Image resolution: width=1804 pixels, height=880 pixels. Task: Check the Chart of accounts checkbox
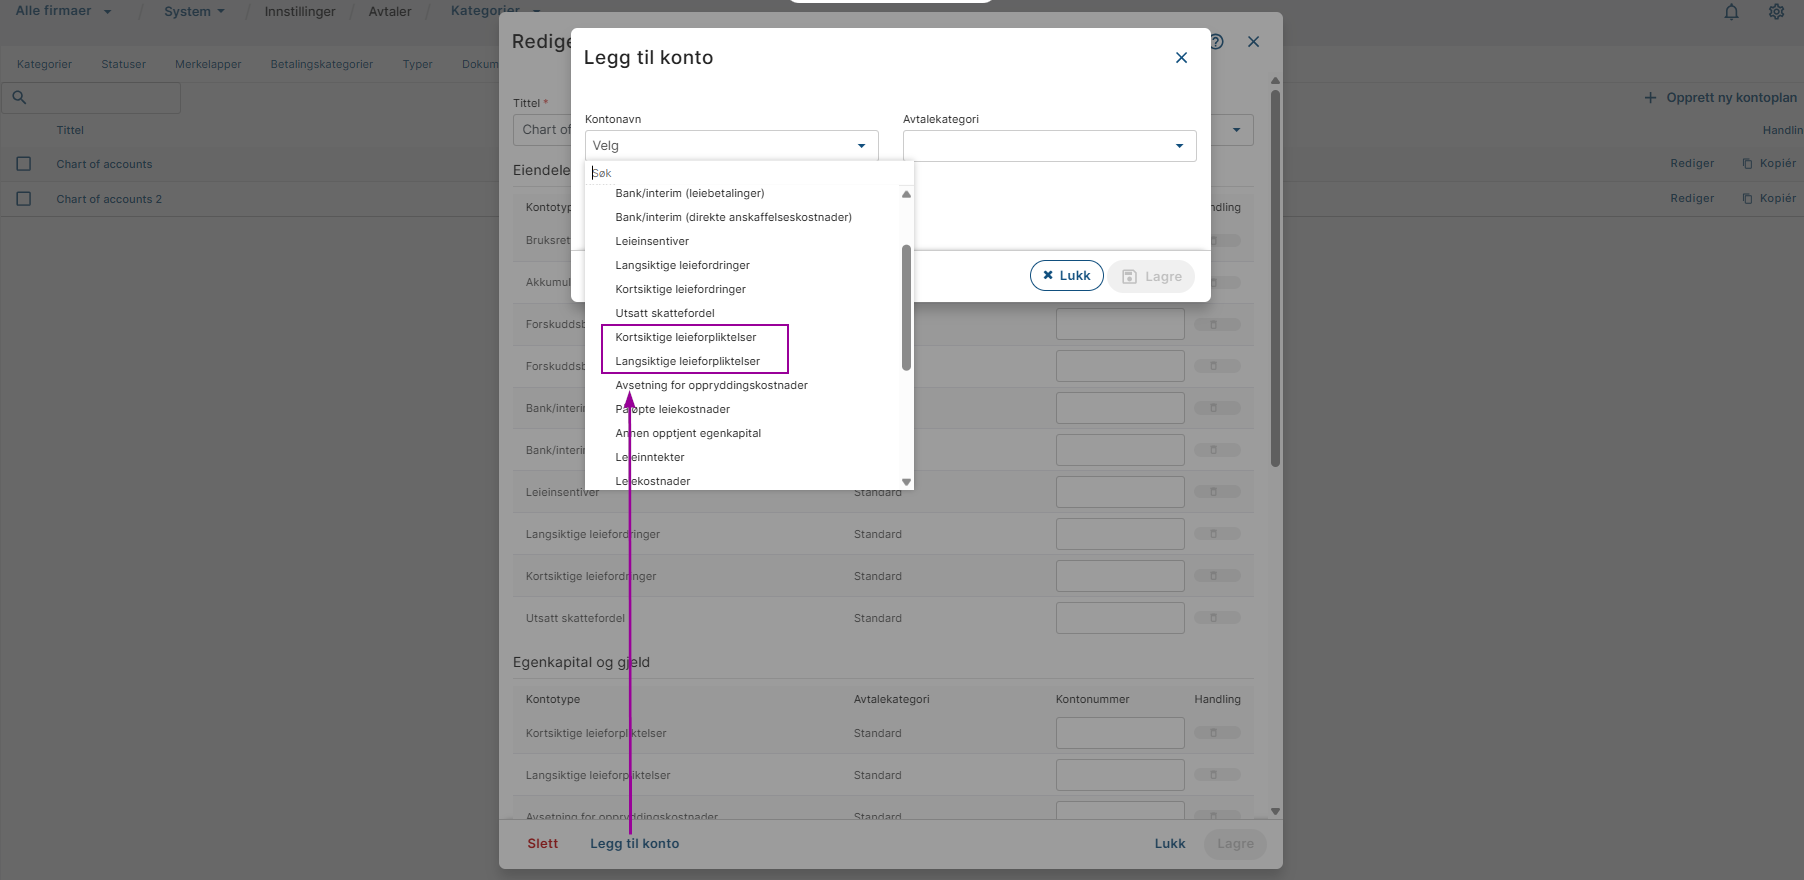(24, 164)
